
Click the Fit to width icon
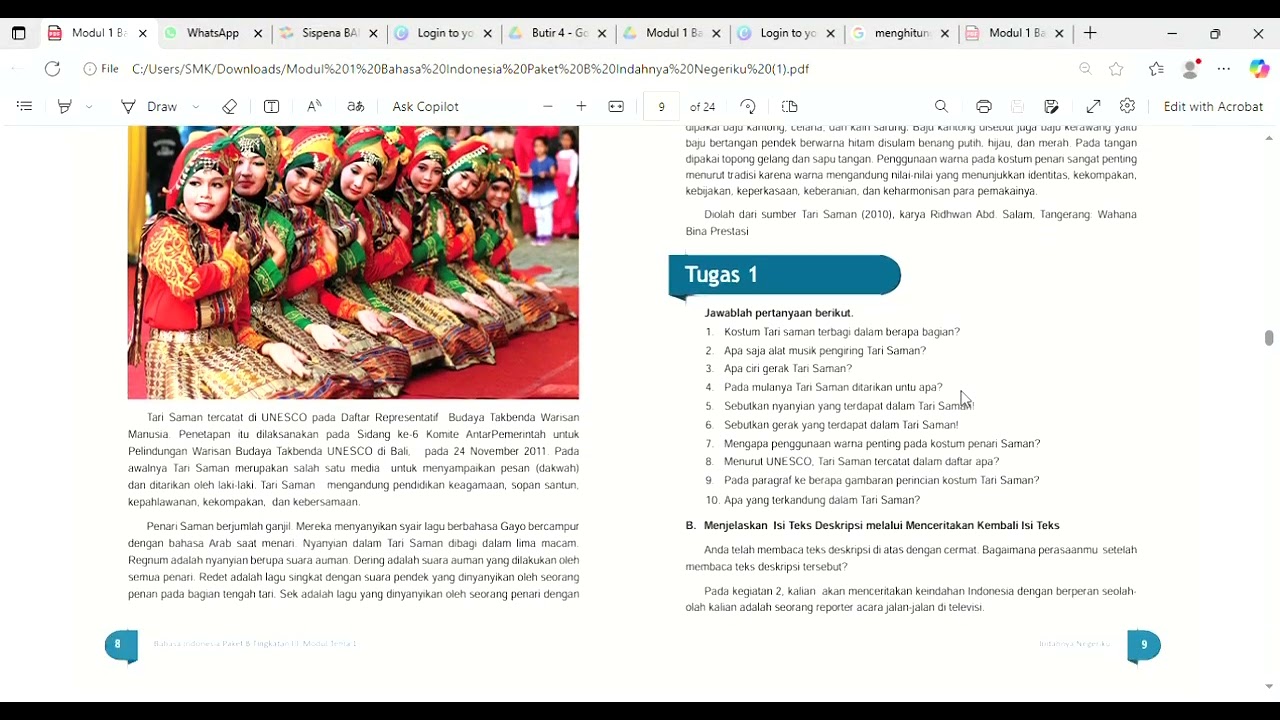point(616,106)
